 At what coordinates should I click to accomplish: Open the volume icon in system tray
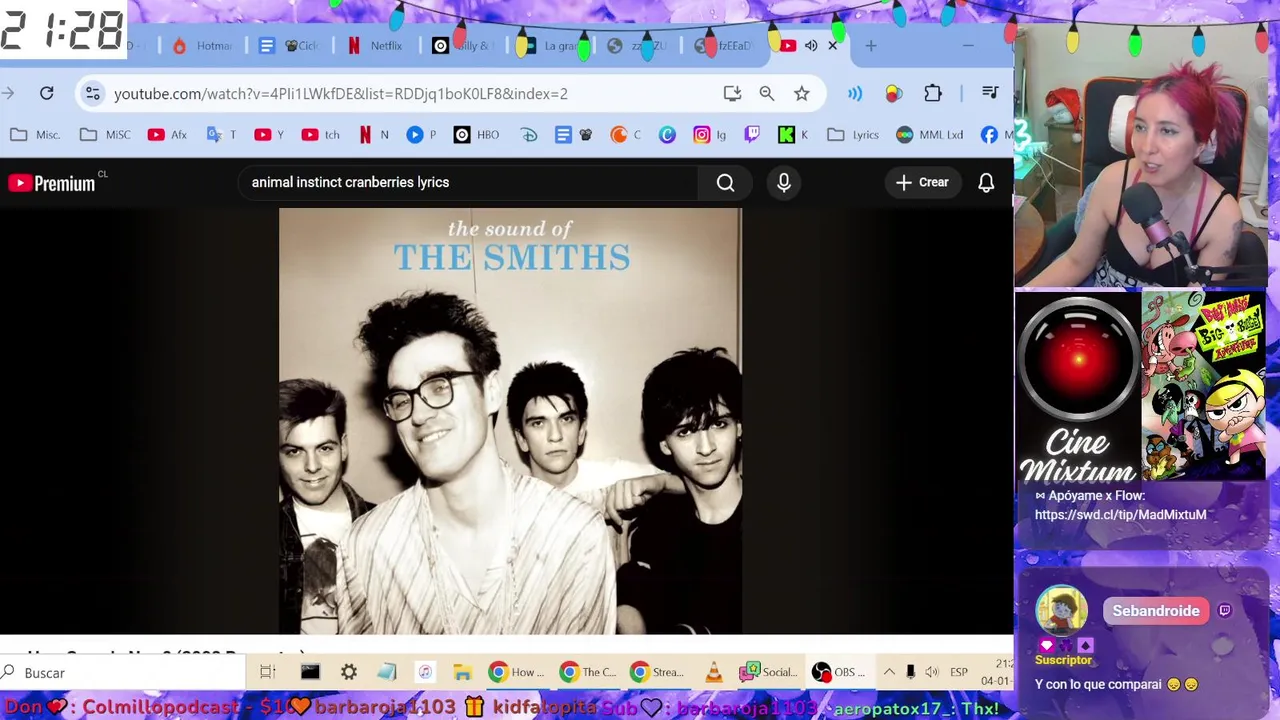pyautogui.click(x=931, y=672)
